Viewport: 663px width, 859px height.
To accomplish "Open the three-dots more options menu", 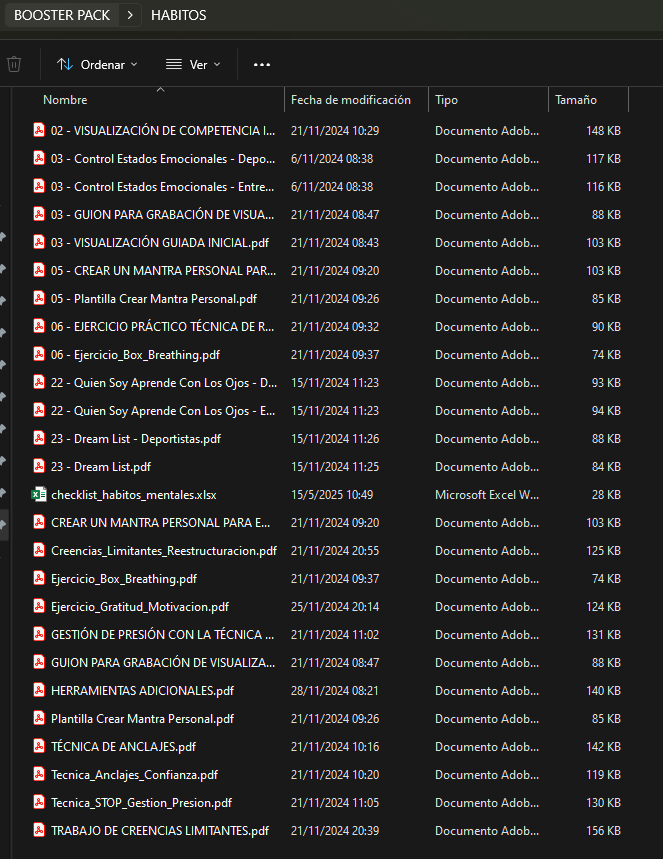I will 262,65.
